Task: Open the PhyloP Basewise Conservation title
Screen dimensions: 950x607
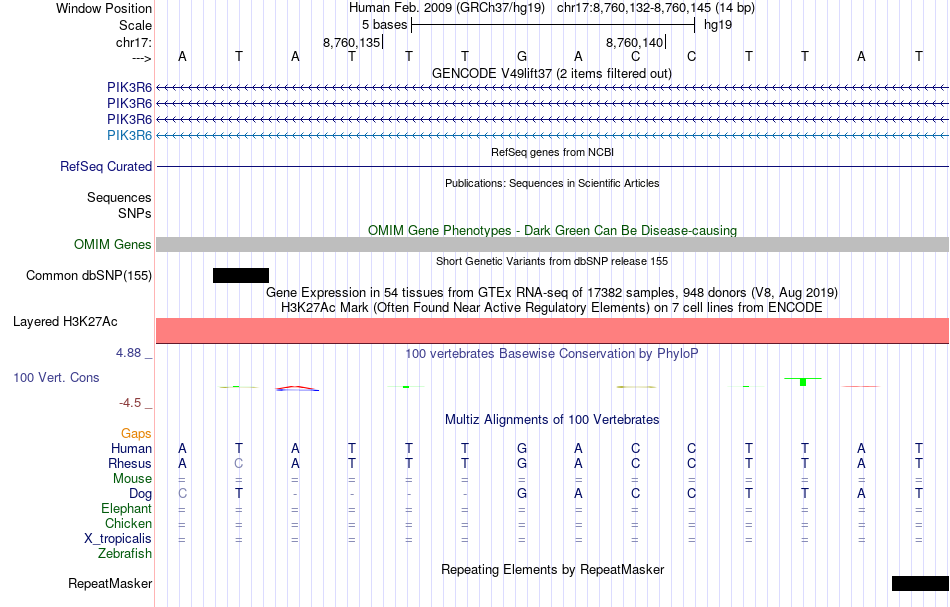Action: click(x=551, y=354)
